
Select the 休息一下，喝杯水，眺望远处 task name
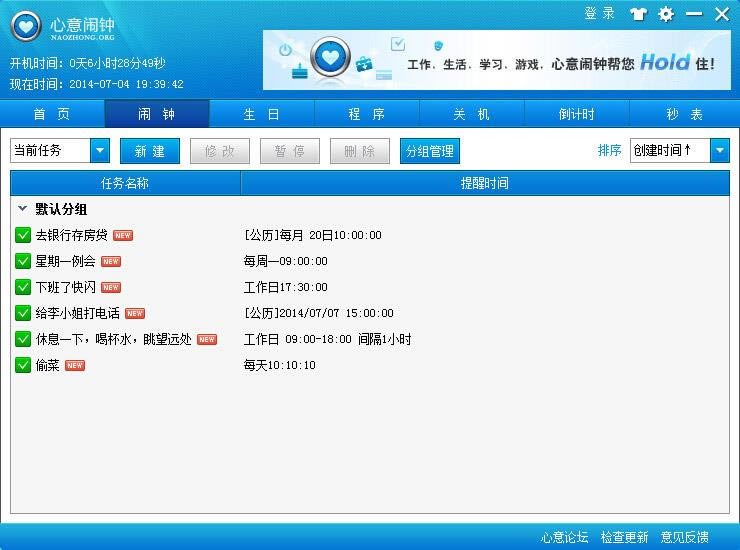click(x=113, y=339)
